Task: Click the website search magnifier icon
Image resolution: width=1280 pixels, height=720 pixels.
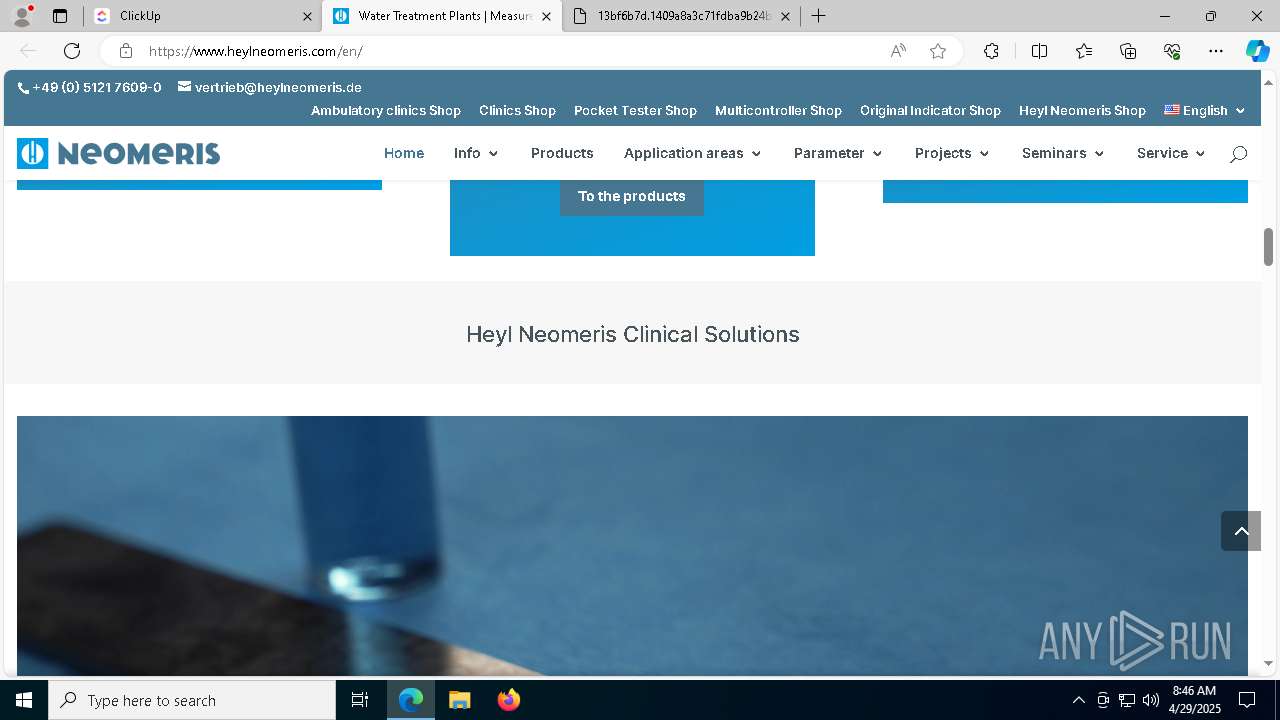Action: click(1238, 154)
